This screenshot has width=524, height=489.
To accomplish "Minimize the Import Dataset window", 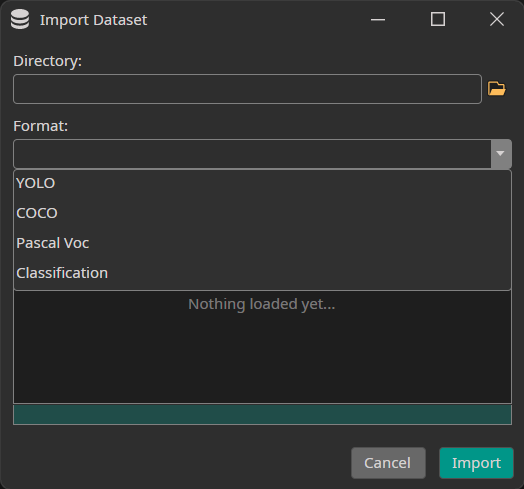I will 378,19.
